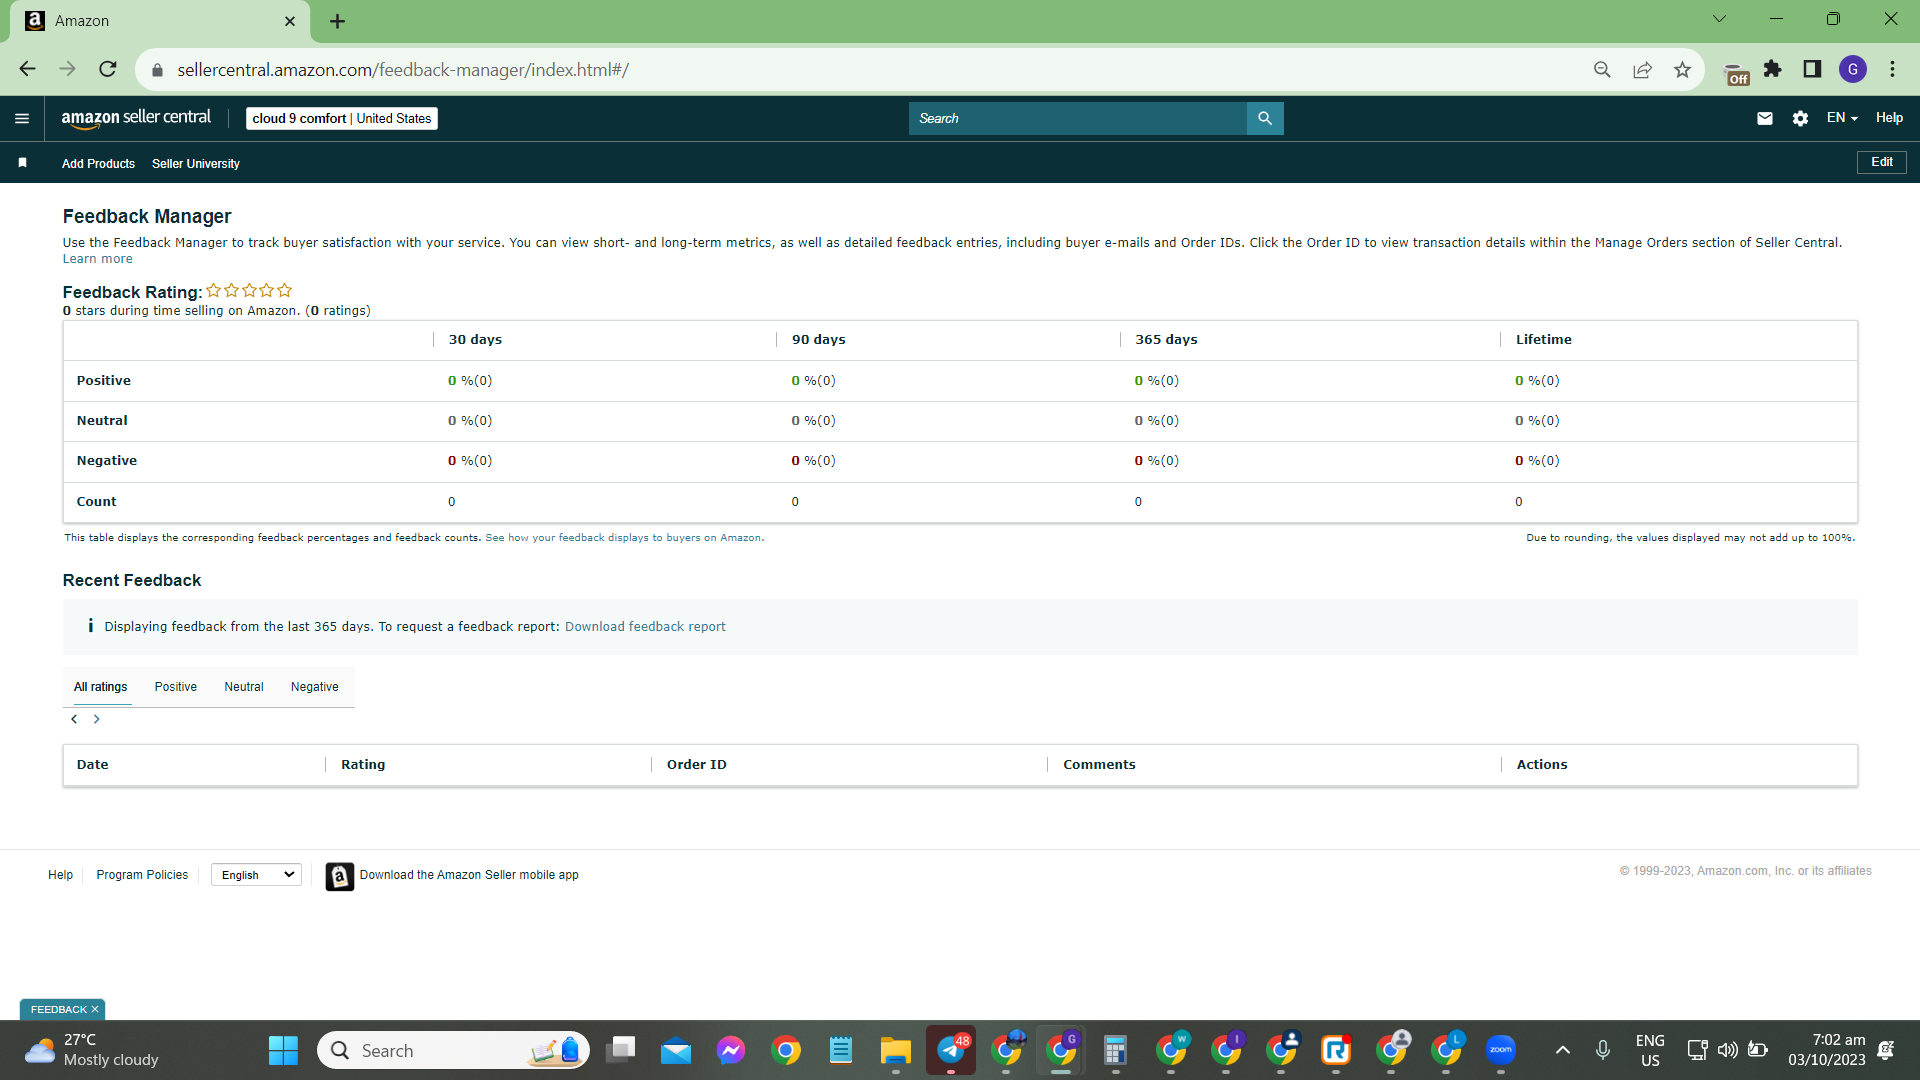Open Add Products menu item
The height and width of the screenshot is (1080, 1920).
(x=98, y=164)
